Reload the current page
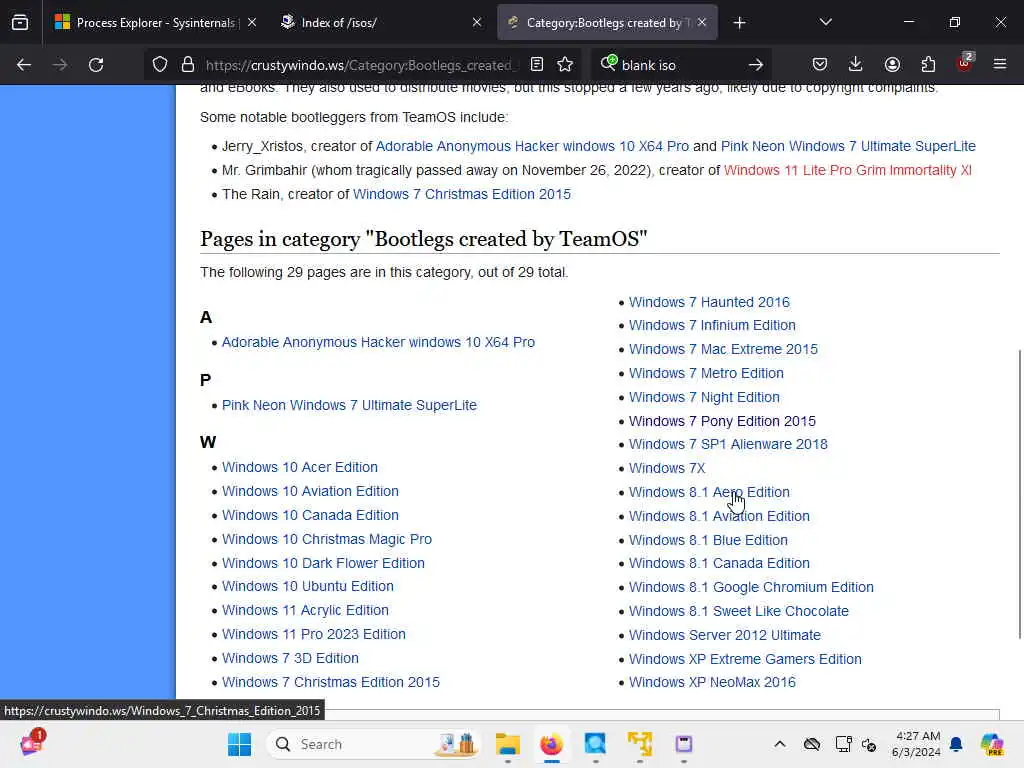Viewport: 1024px width, 768px height. 96,65
